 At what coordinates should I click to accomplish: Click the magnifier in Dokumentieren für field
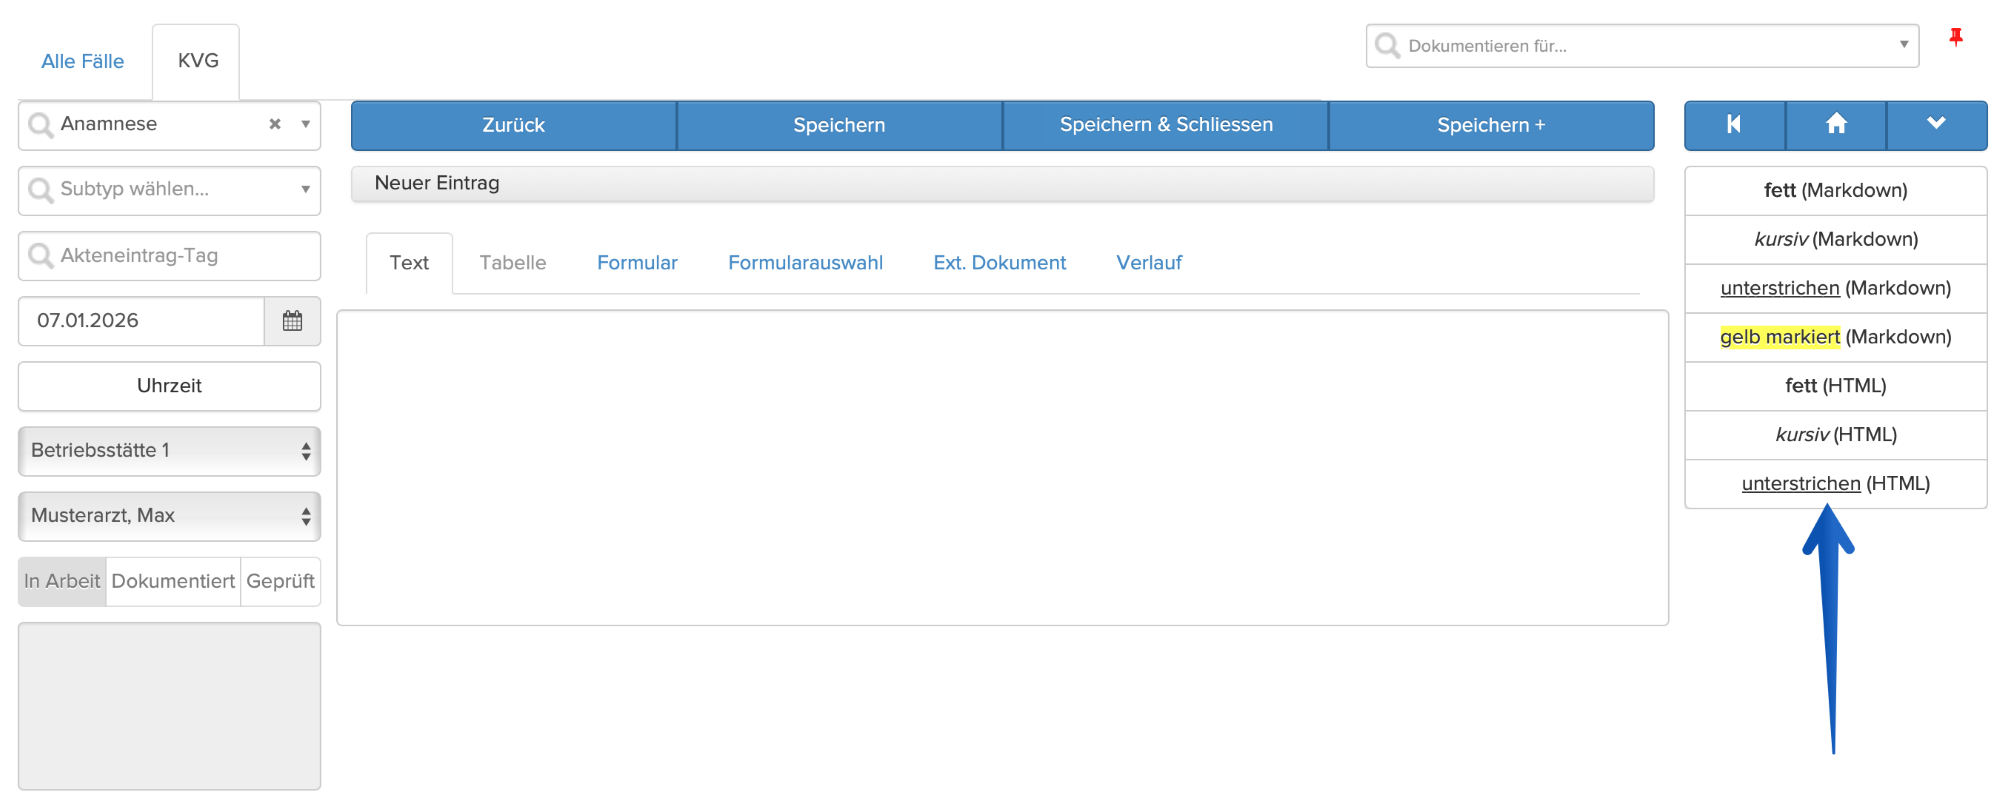click(x=1387, y=46)
